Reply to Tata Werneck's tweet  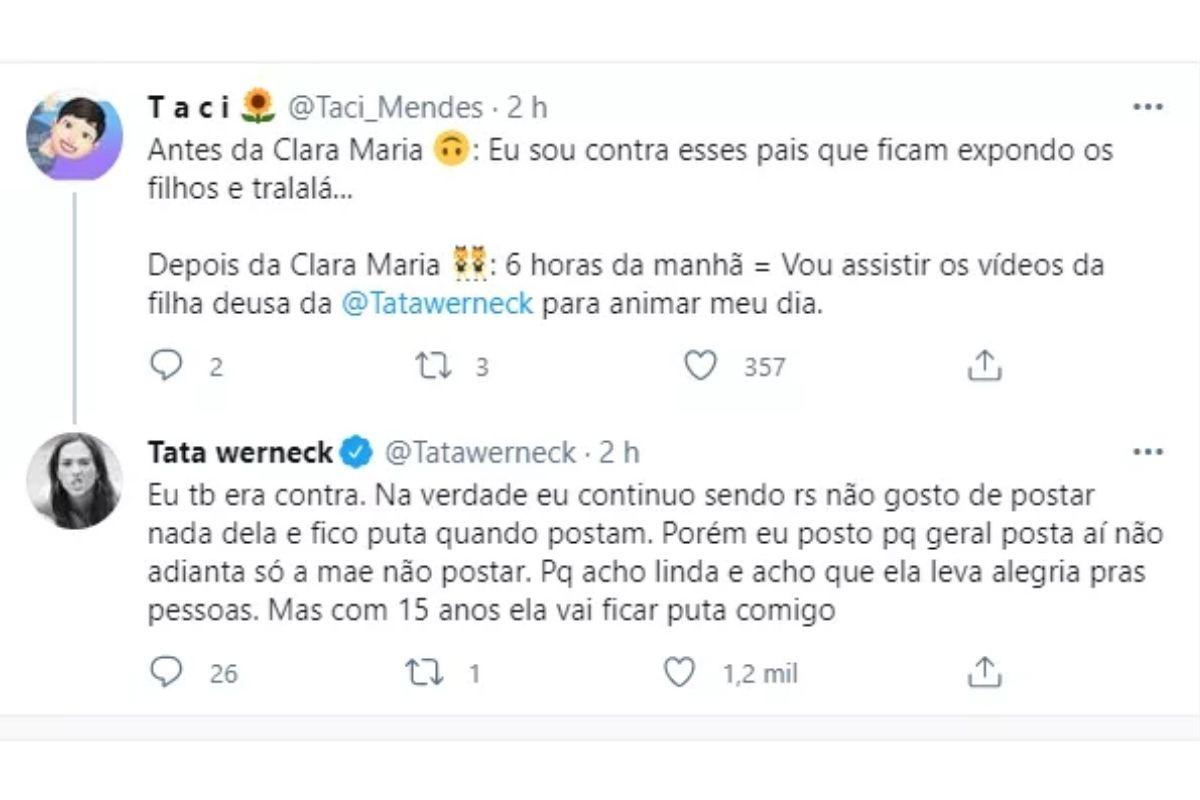tap(165, 673)
